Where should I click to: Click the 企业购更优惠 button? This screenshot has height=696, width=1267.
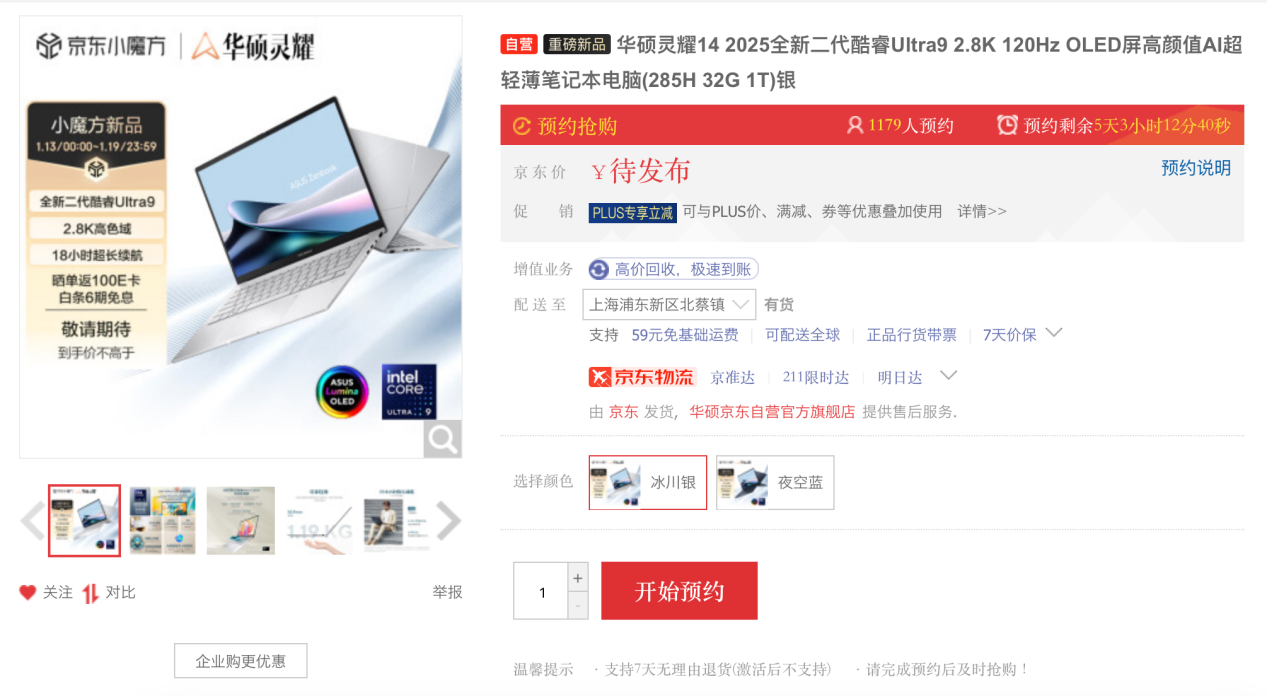240,661
